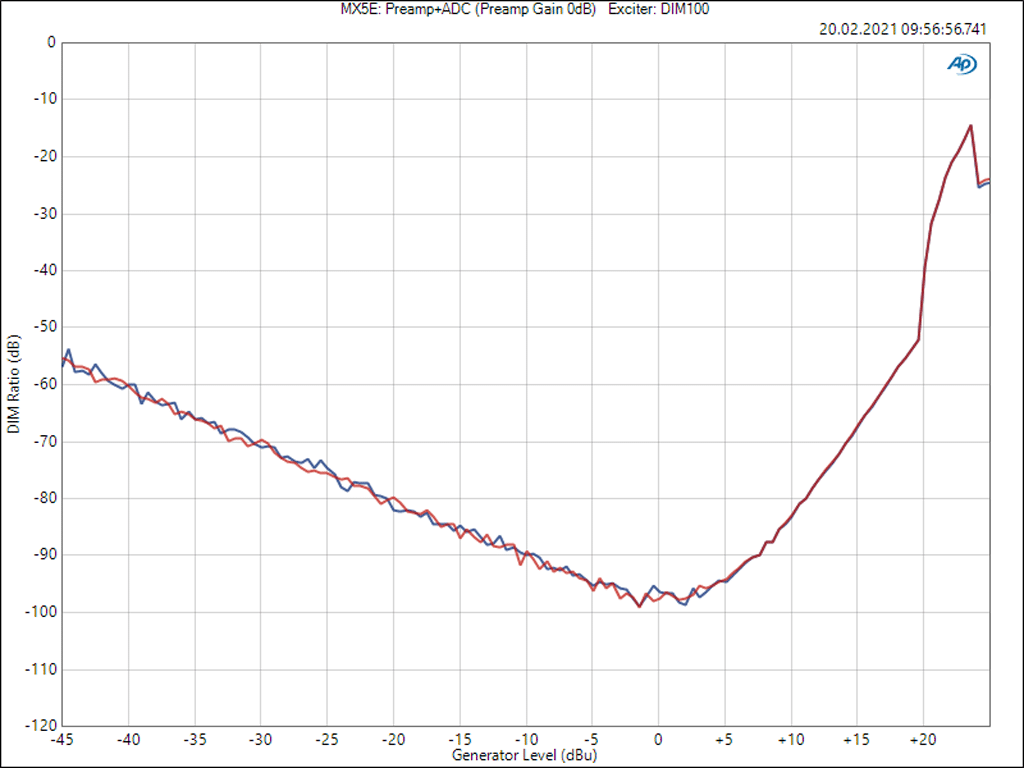Click the +5 tick on horizontal axis
The width and height of the screenshot is (1024, 768).
(x=723, y=739)
